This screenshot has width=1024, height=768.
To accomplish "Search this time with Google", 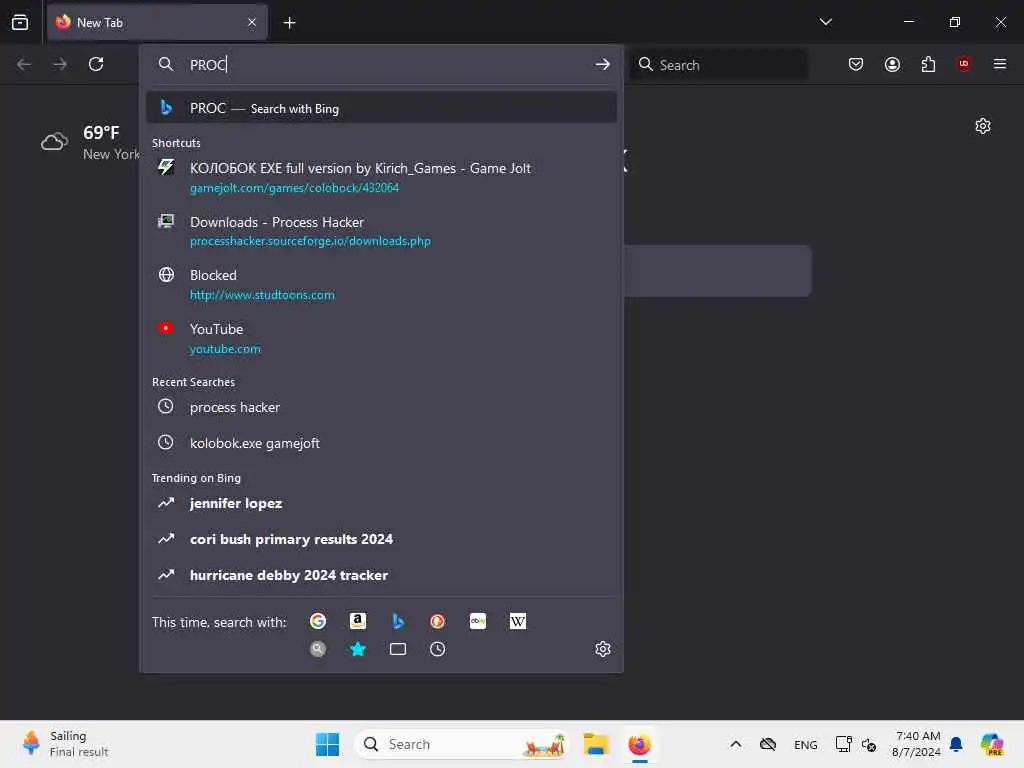I will pos(318,621).
